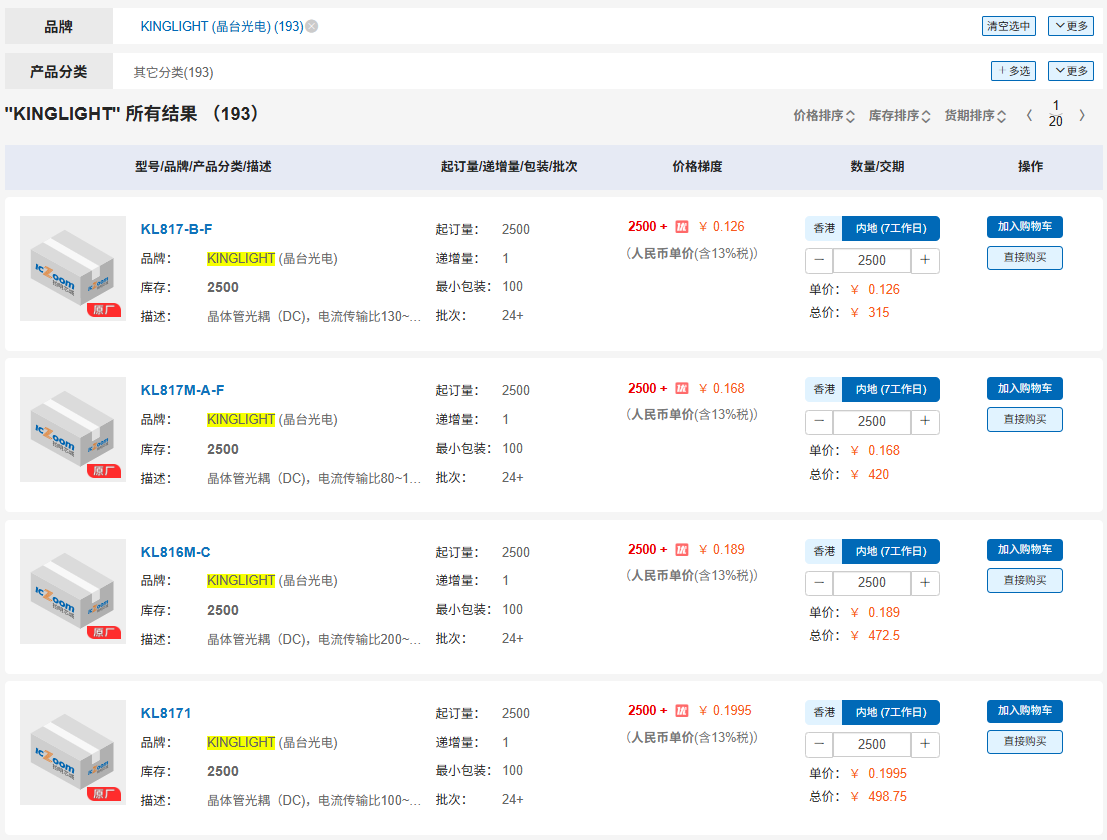The width and height of the screenshot is (1107, 840).
Task: Decrease quantity for KL816M-C
Action: [819, 583]
